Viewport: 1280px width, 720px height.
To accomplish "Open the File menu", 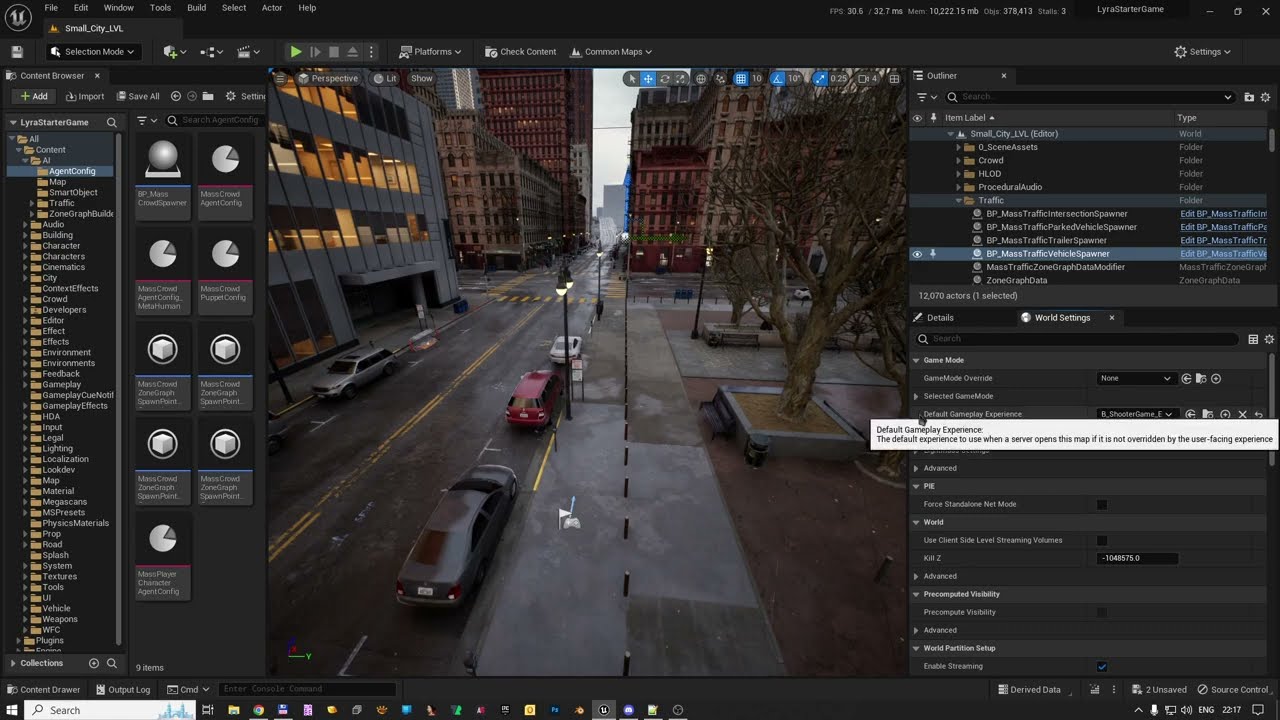I will pyautogui.click(x=51, y=8).
